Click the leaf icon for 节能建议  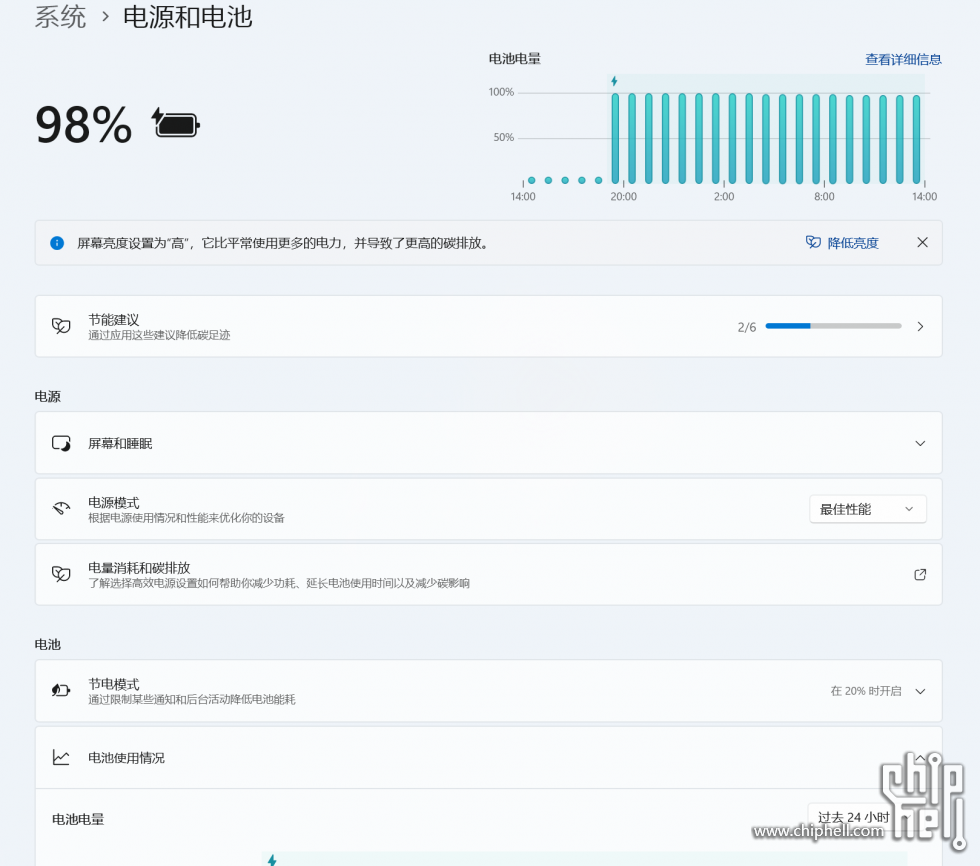61,326
